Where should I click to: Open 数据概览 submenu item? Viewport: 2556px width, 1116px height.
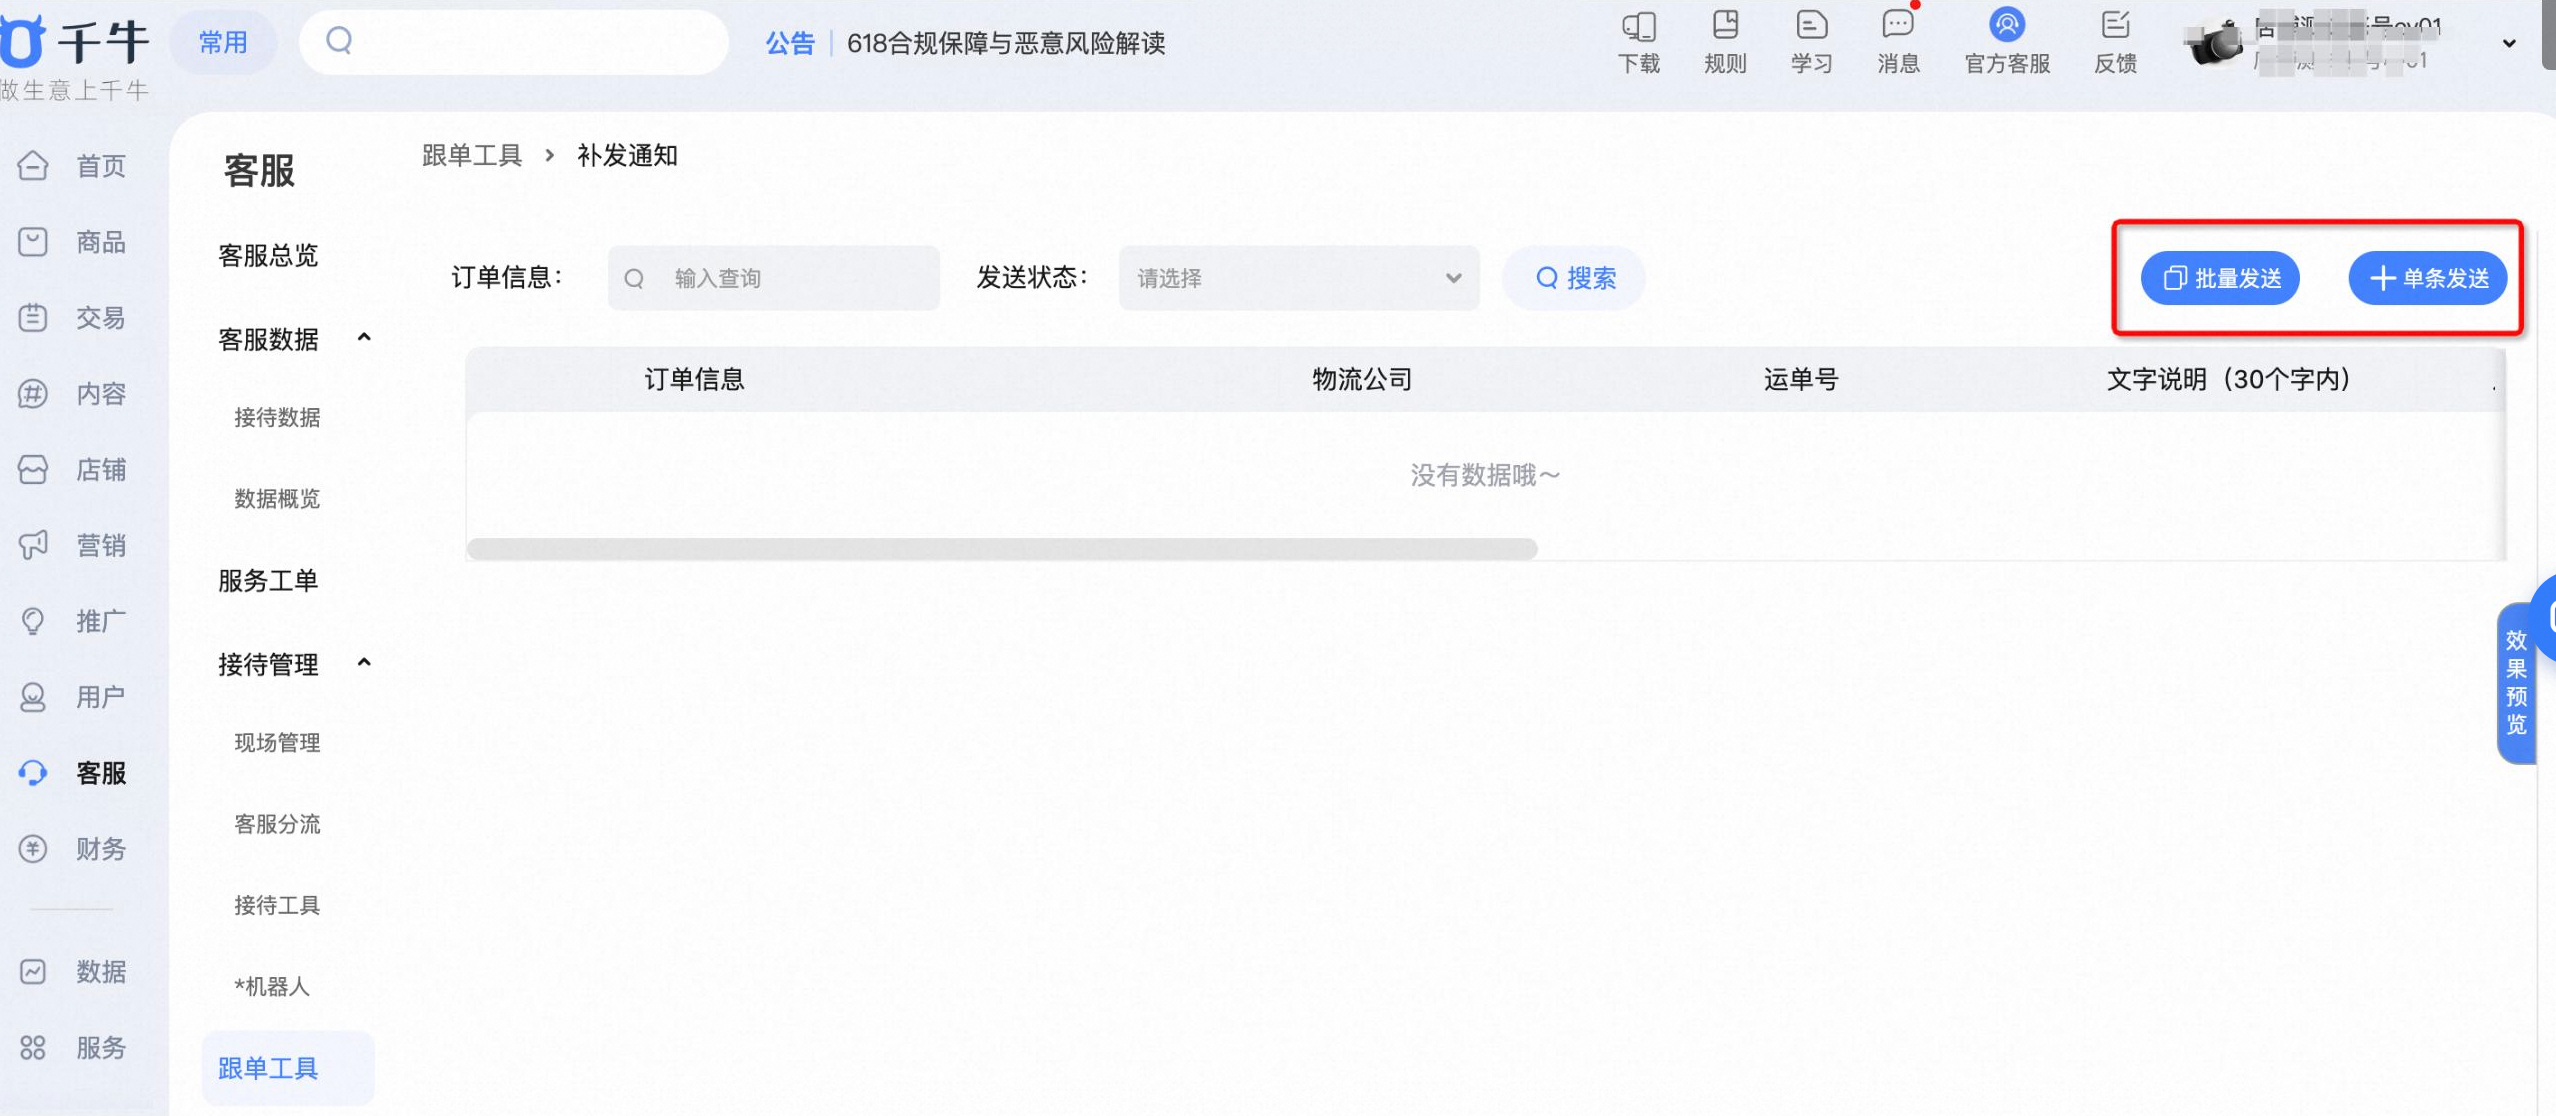277,499
